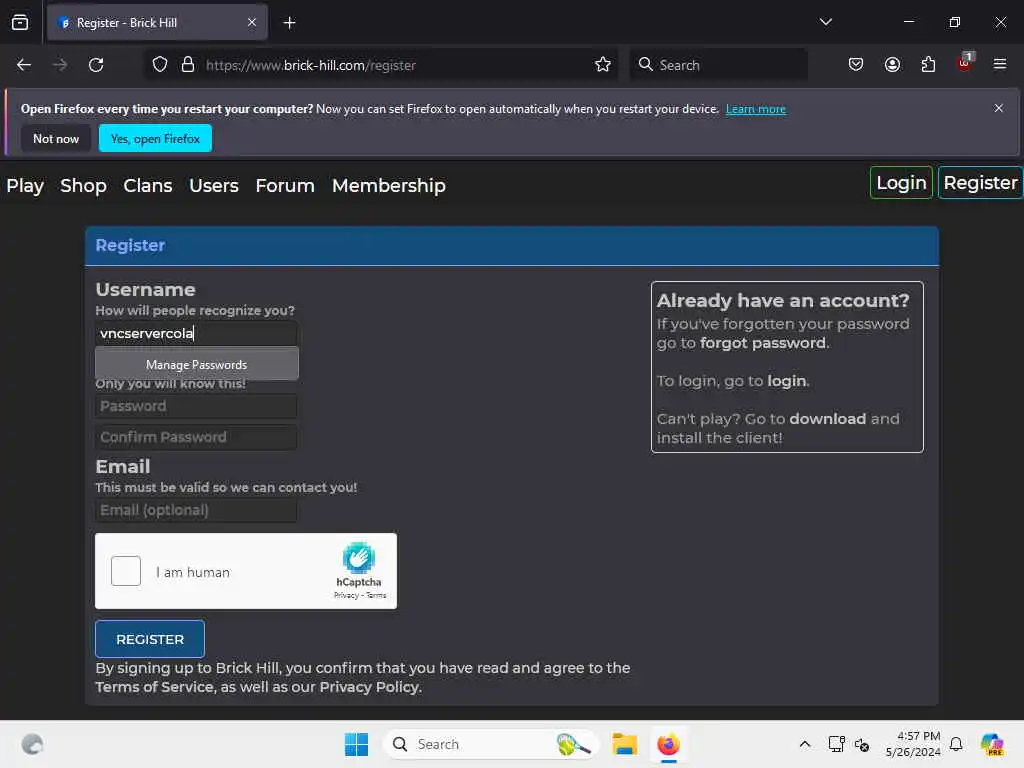
Task: Open Firefox View (recent browsing) icon
Action: pyautogui.click(x=20, y=22)
